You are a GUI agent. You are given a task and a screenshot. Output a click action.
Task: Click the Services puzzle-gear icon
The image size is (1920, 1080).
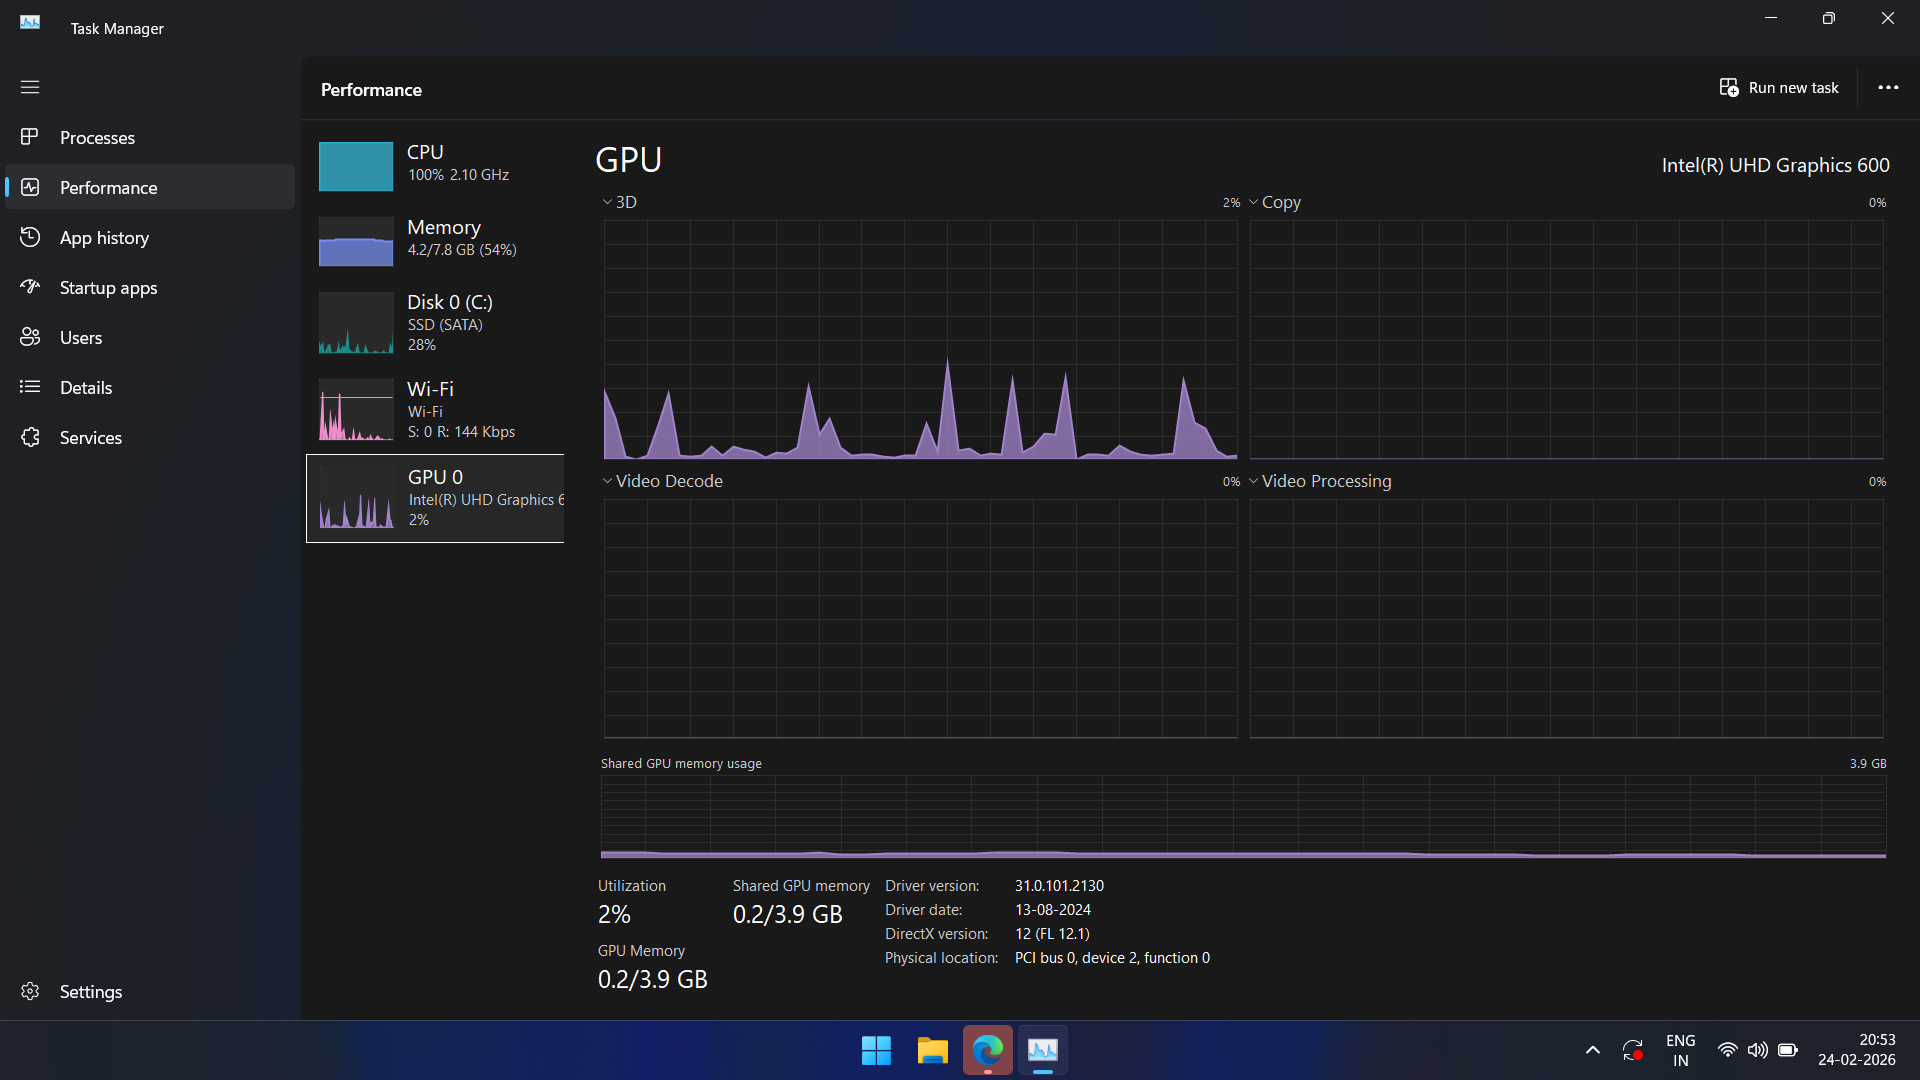[x=30, y=437]
